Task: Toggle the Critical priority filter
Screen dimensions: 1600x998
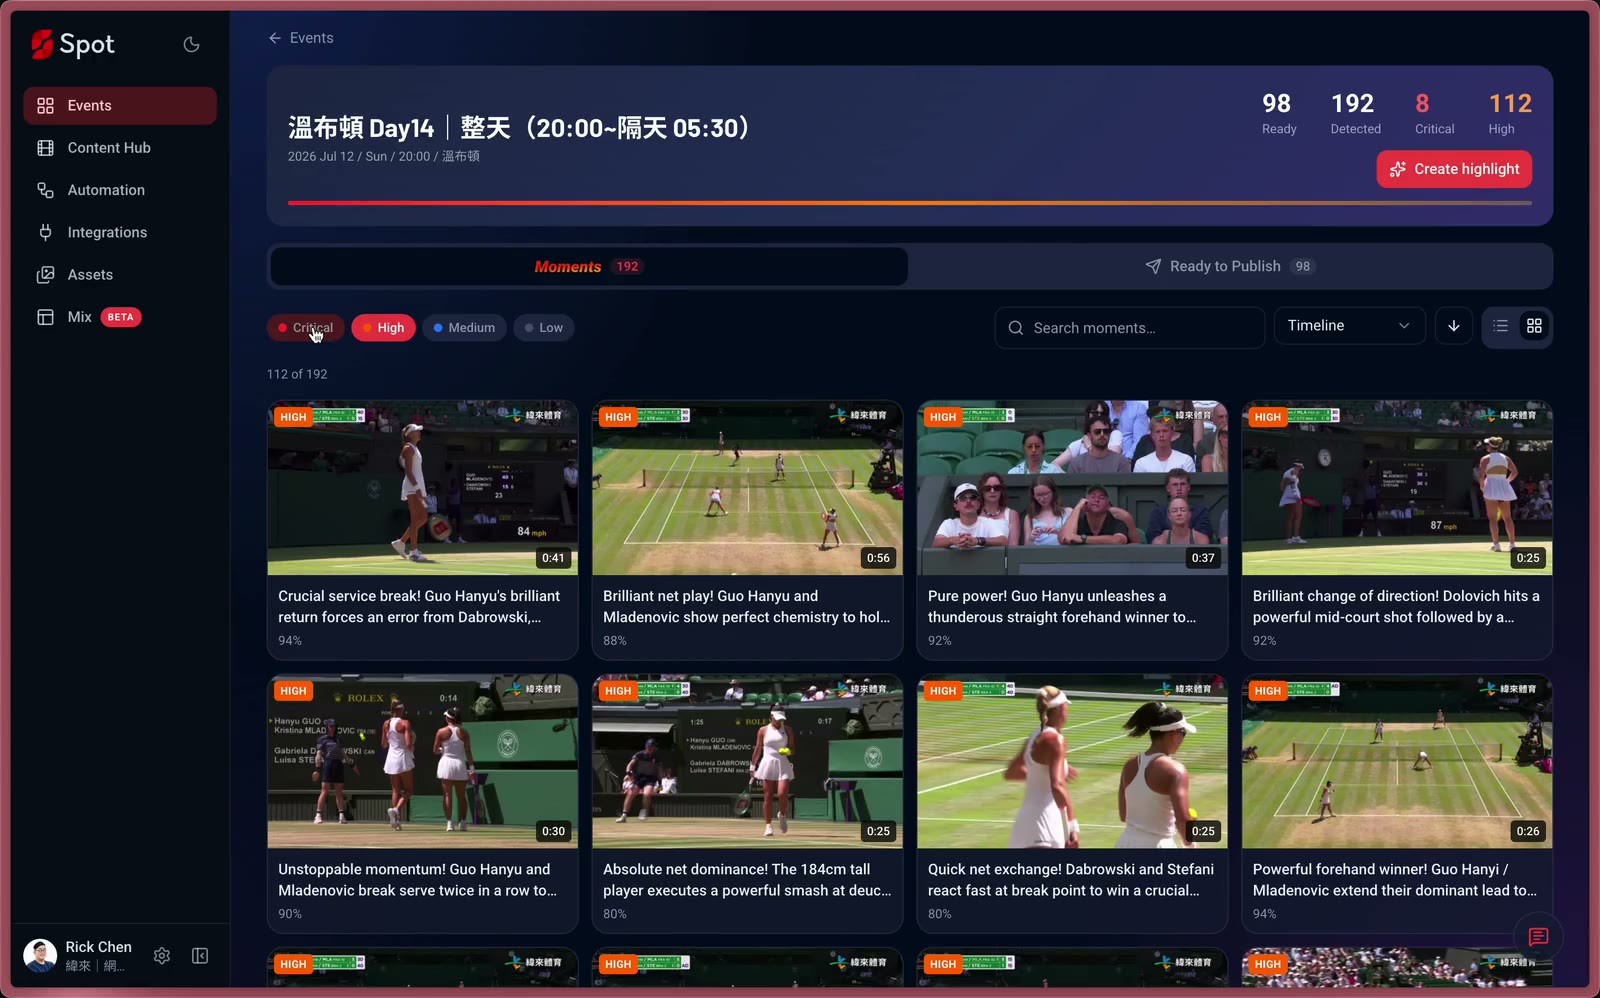Action: click(x=306, y=328)
